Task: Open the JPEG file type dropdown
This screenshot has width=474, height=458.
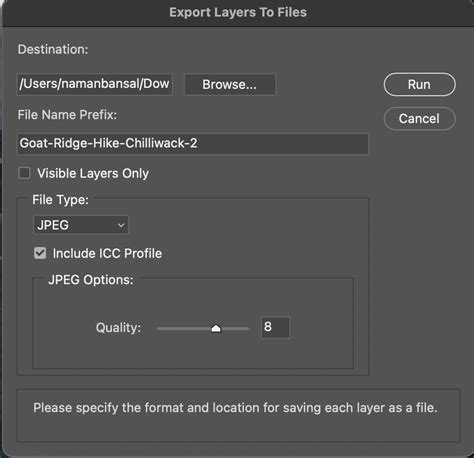Action: coord(81,225)
